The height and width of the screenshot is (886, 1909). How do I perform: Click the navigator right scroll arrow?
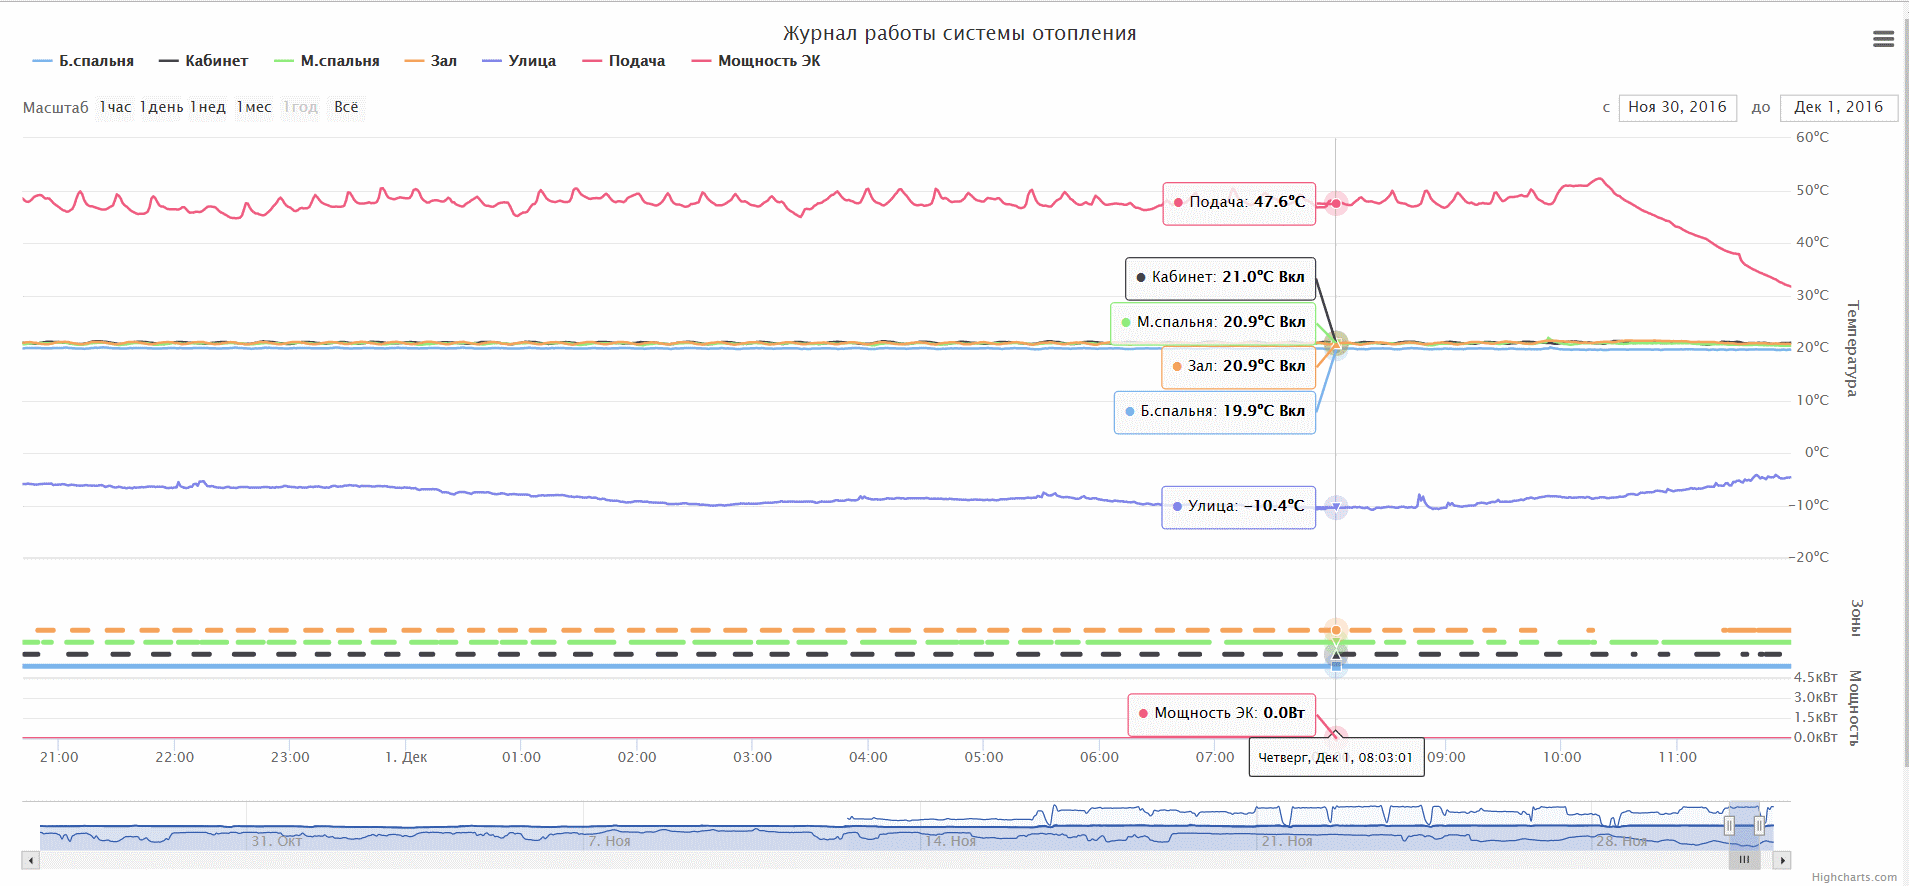click(1782, 860)
